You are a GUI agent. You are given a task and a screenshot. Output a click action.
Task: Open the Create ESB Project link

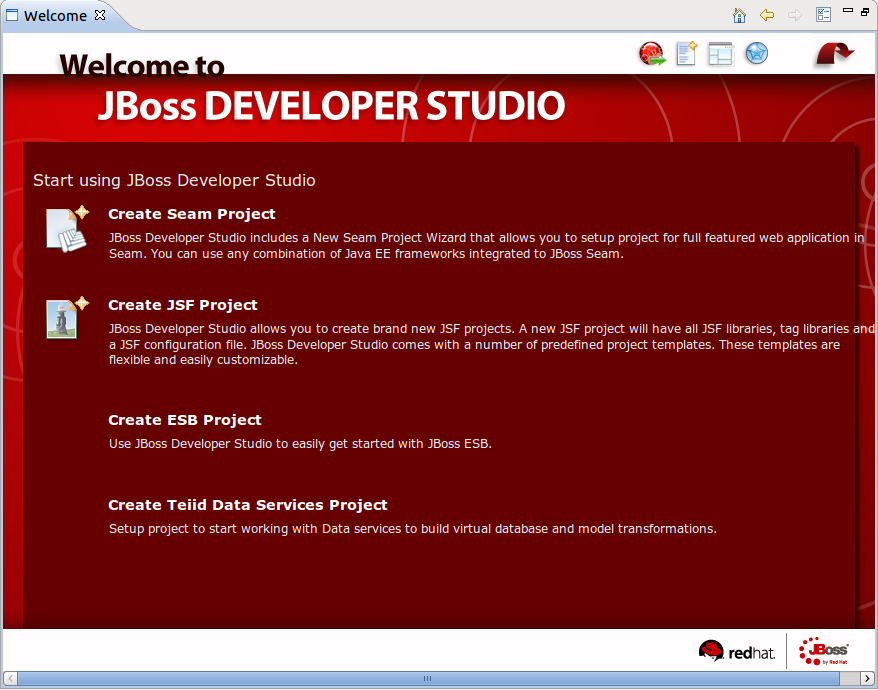click(x=185, y=420)
